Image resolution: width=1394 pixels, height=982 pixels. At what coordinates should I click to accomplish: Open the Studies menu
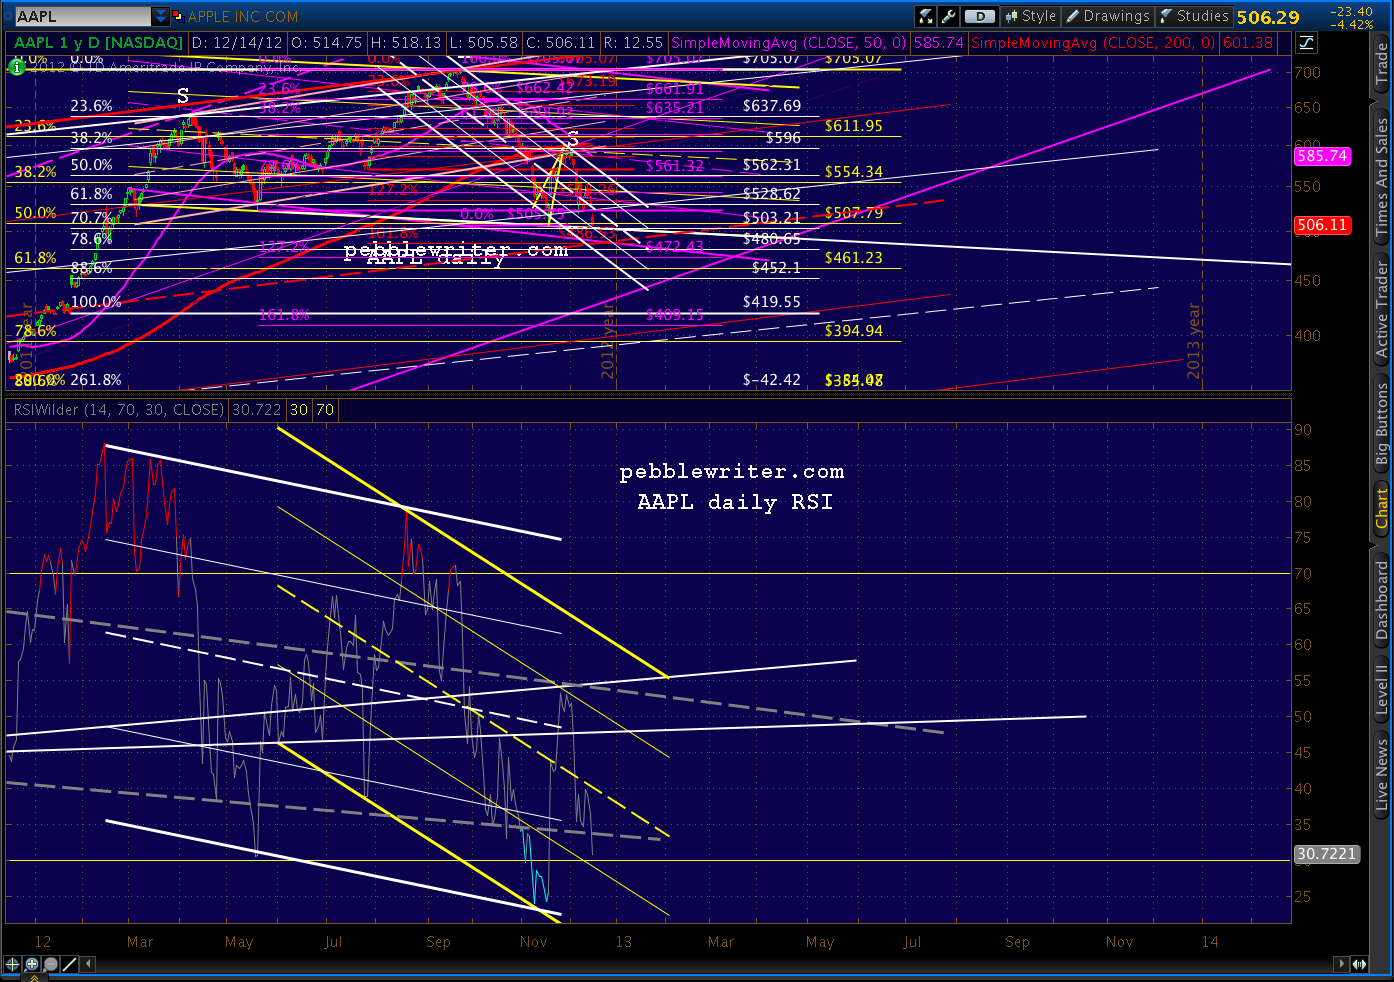tap(1193, 16)
